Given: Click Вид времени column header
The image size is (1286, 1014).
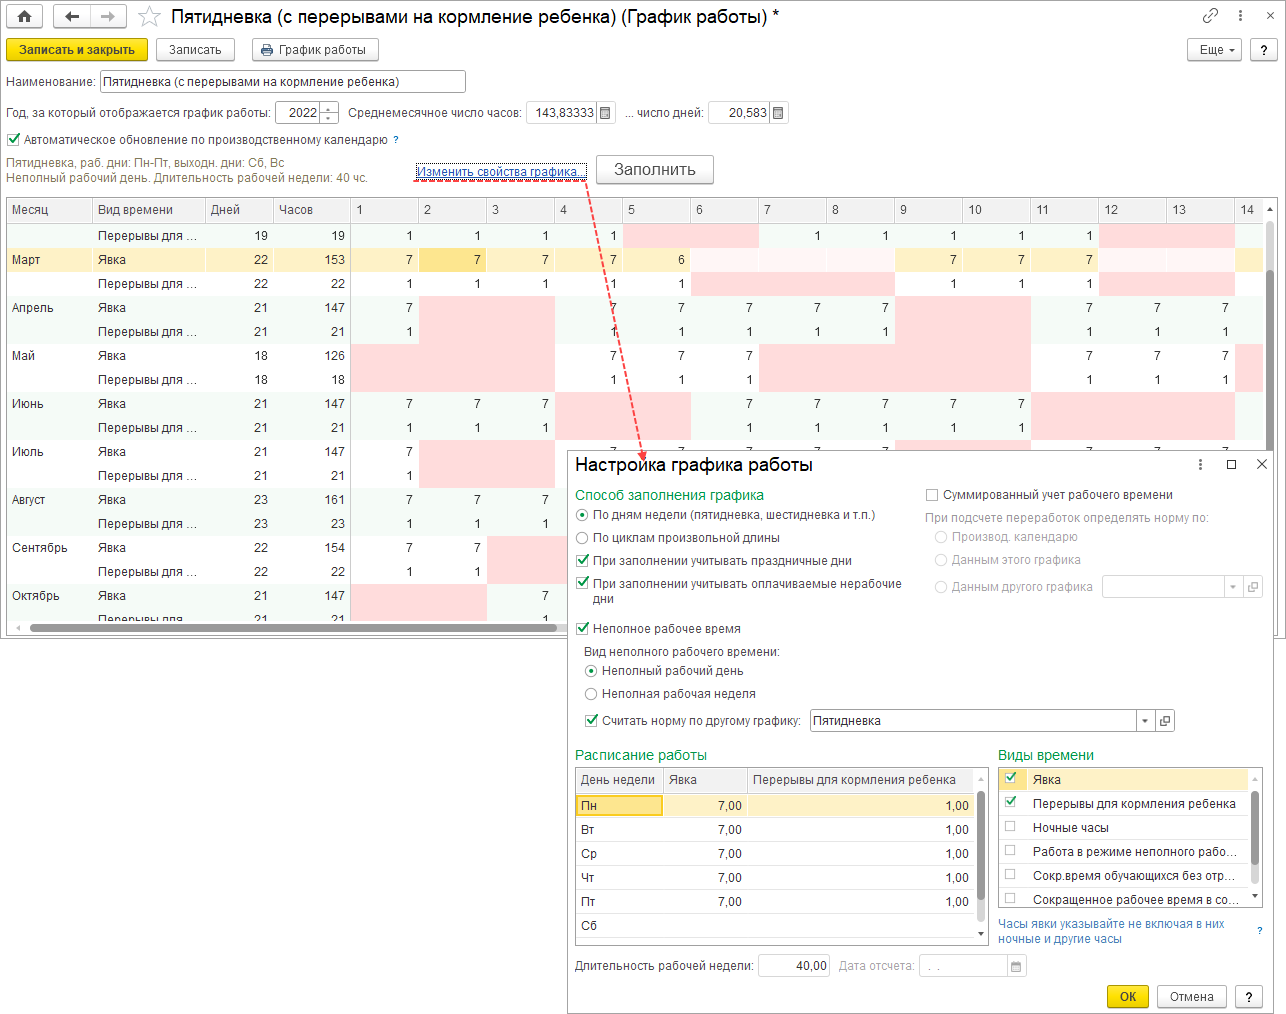Looking at the screenshot, I should [149, 210].
